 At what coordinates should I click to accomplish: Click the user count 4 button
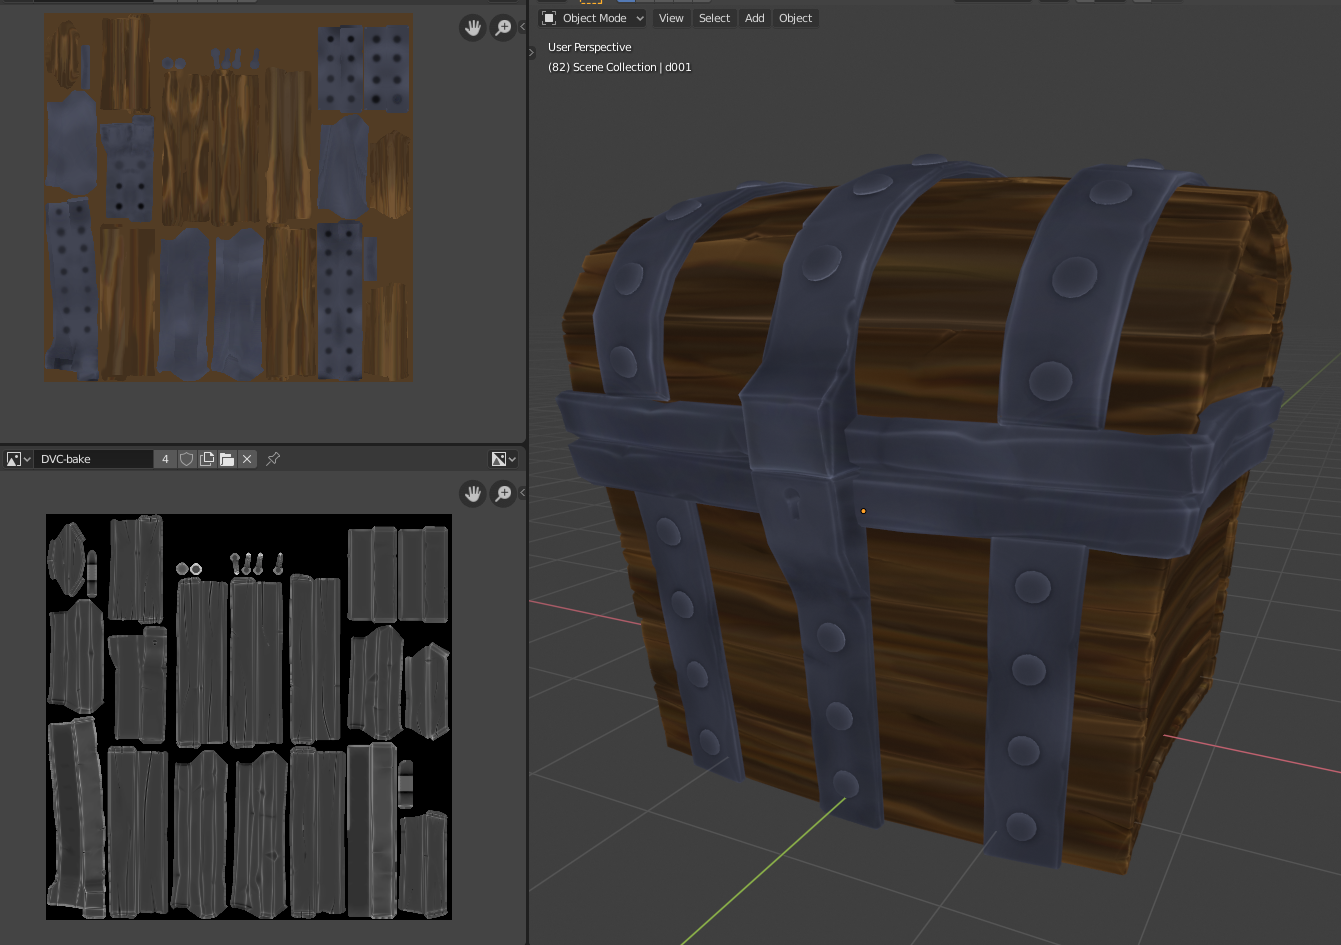pyautogui.click(x=165, y=459)
